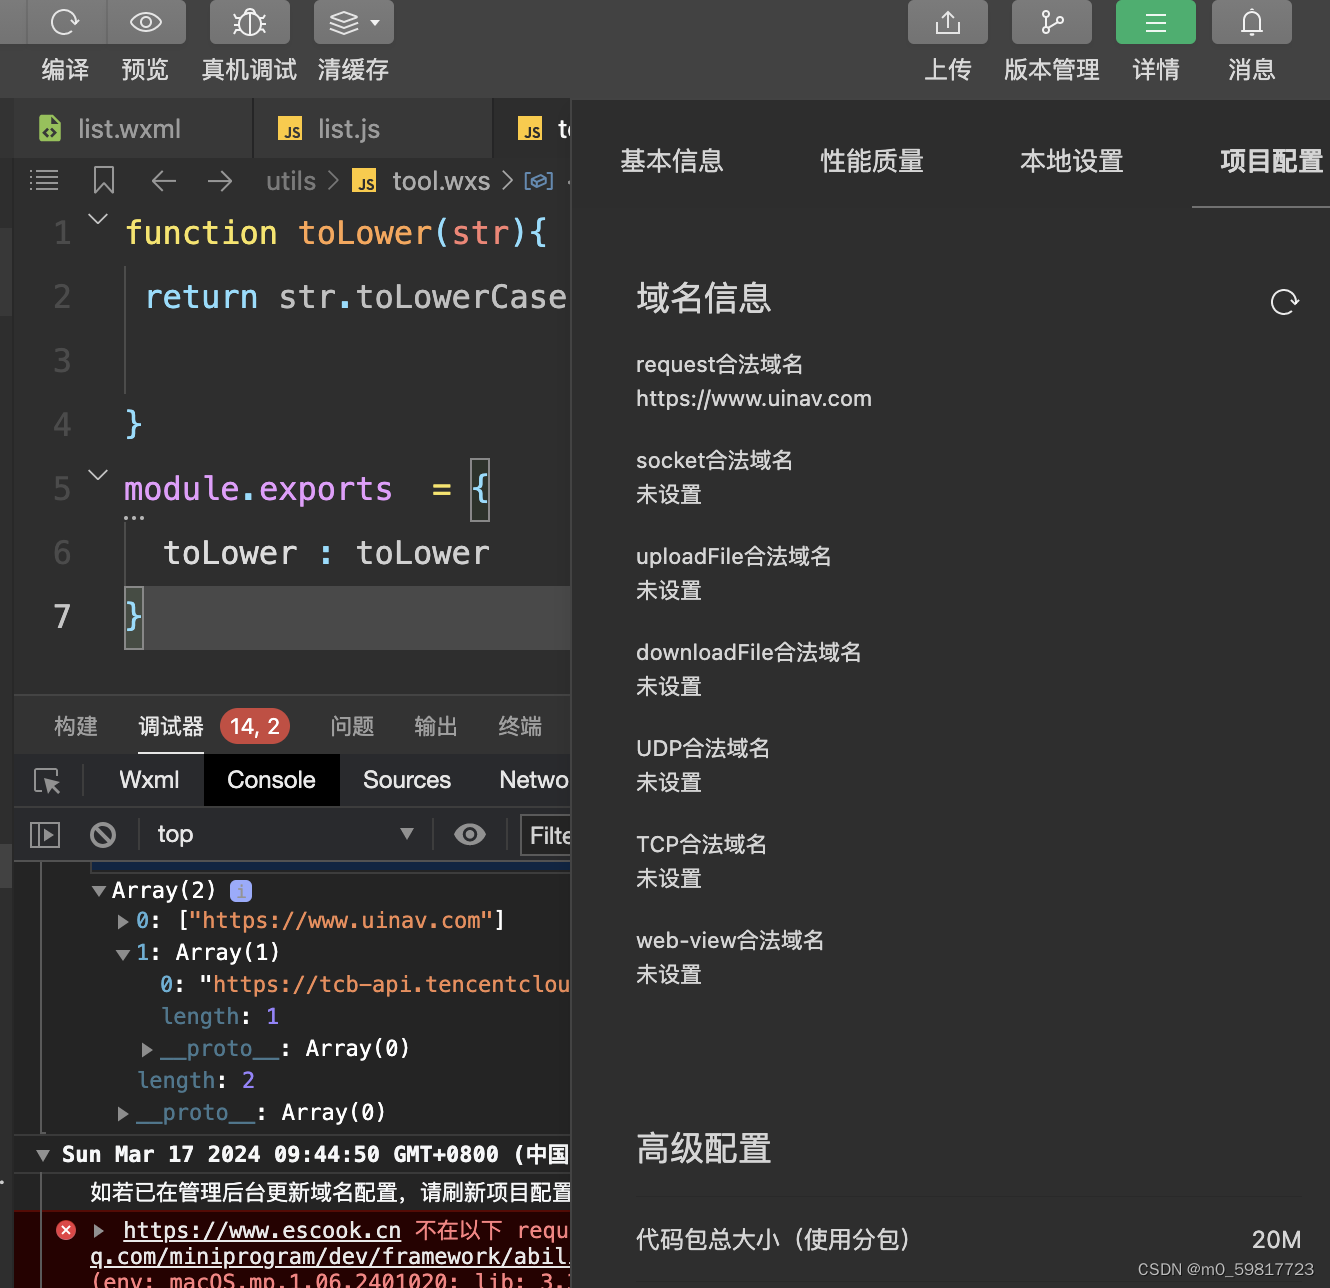Click the compile (编译) refresh icon
1330x1288 pixels.
[65, 21]
